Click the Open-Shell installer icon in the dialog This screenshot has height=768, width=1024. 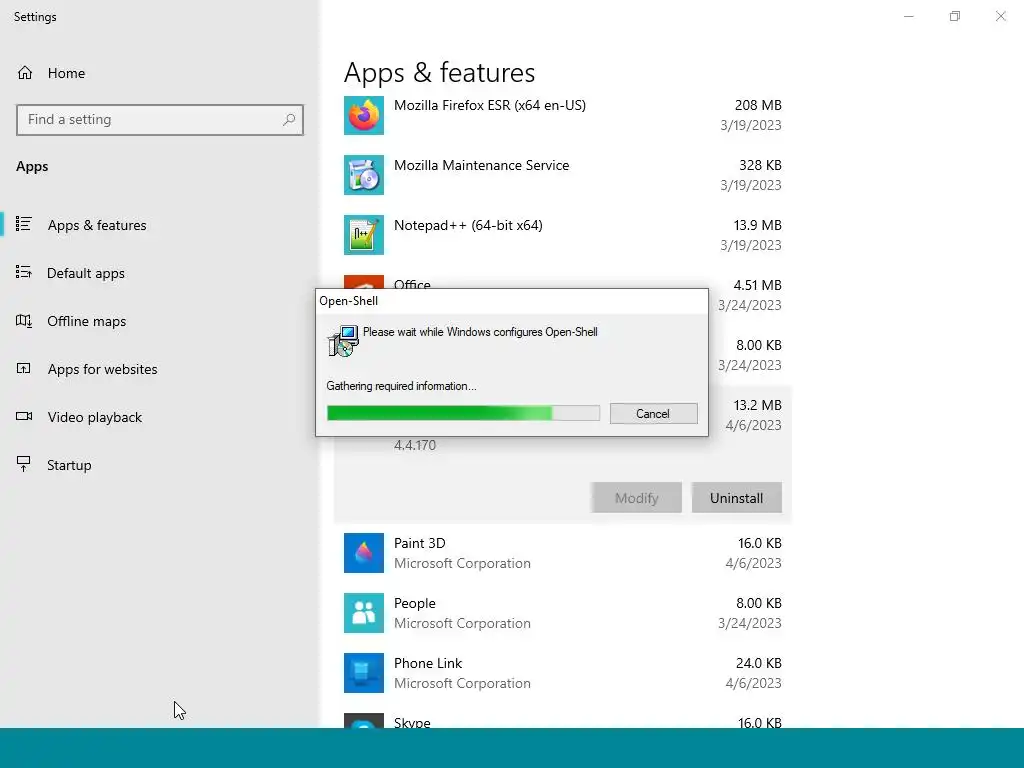[343, 341]
